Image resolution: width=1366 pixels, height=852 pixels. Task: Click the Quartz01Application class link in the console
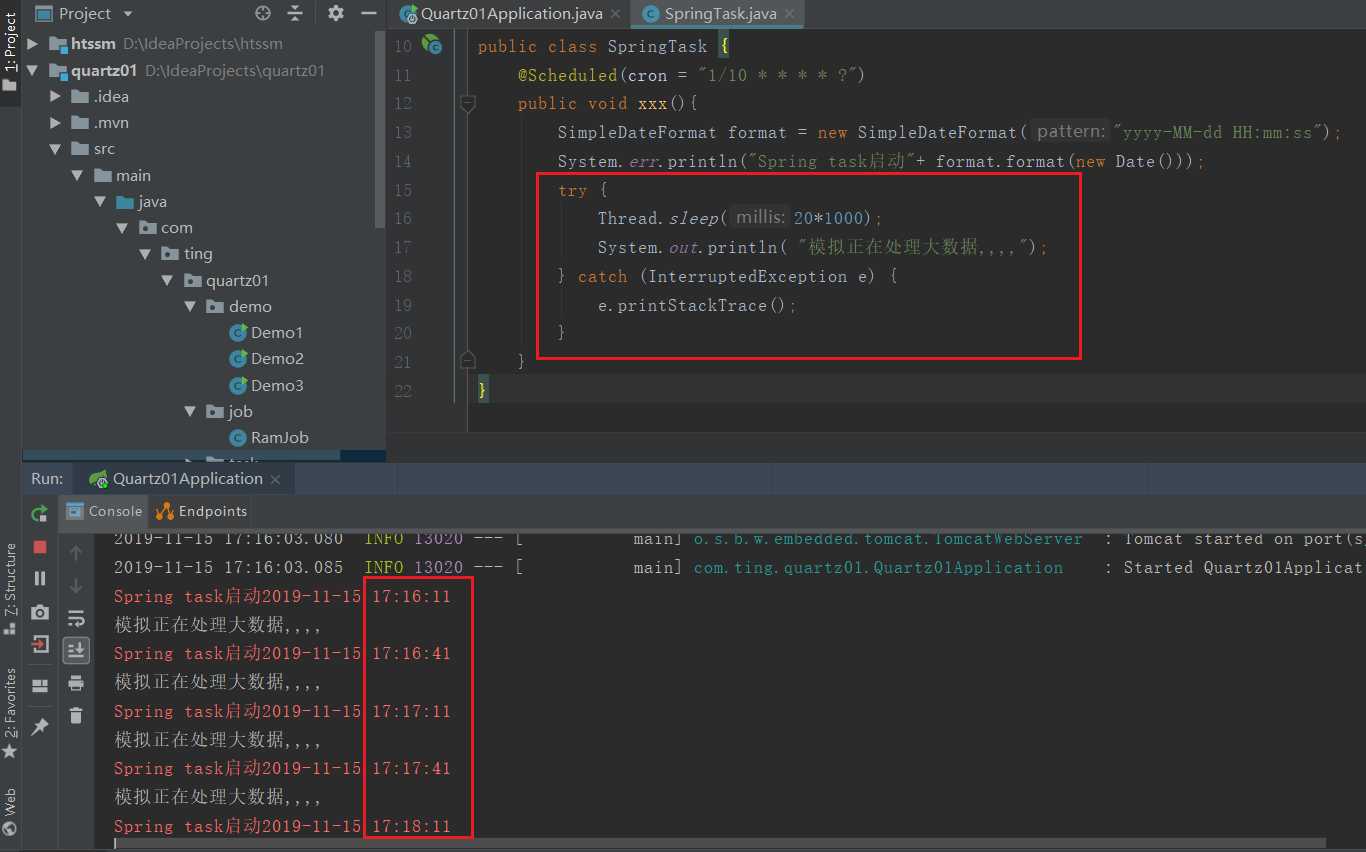(x=878, y=567)
